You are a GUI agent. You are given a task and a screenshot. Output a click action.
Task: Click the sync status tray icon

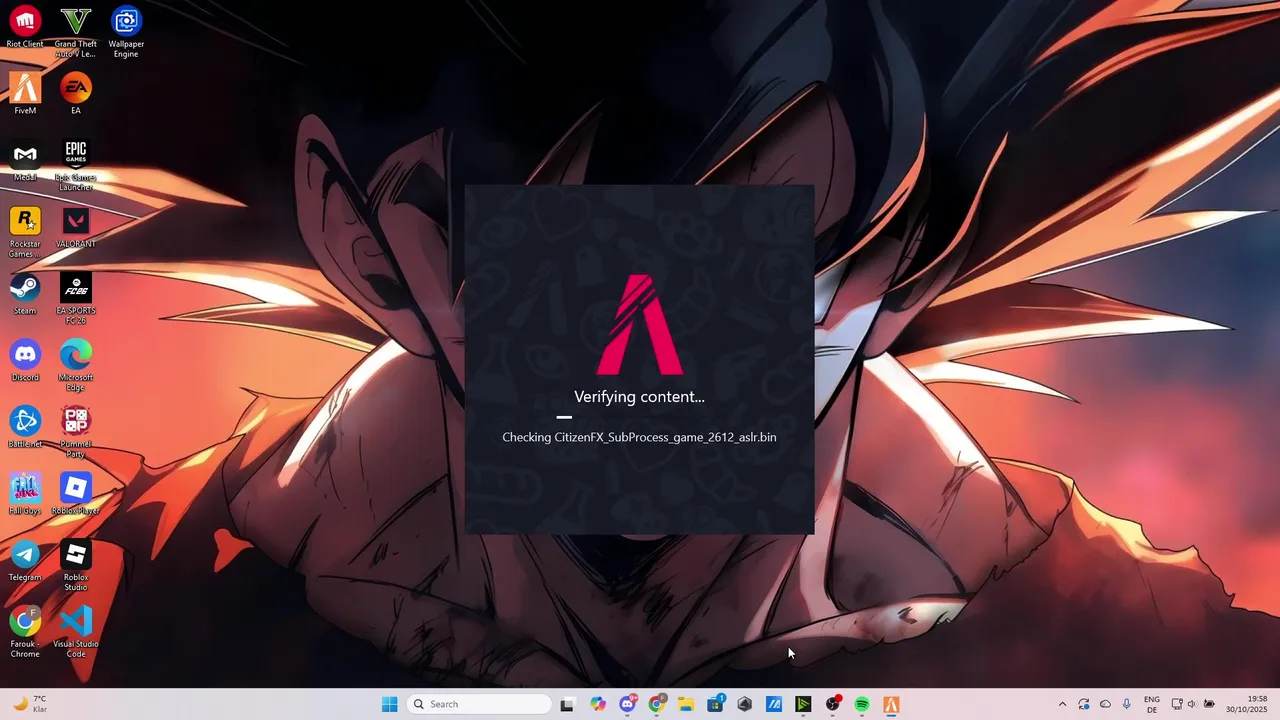tap(1084, 704)
